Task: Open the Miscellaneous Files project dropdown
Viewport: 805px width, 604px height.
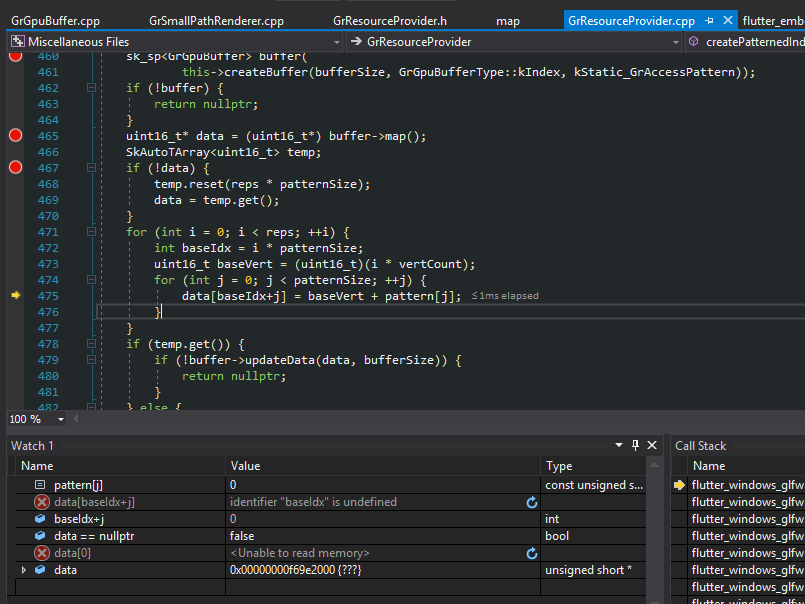Action: click(336, 42)
